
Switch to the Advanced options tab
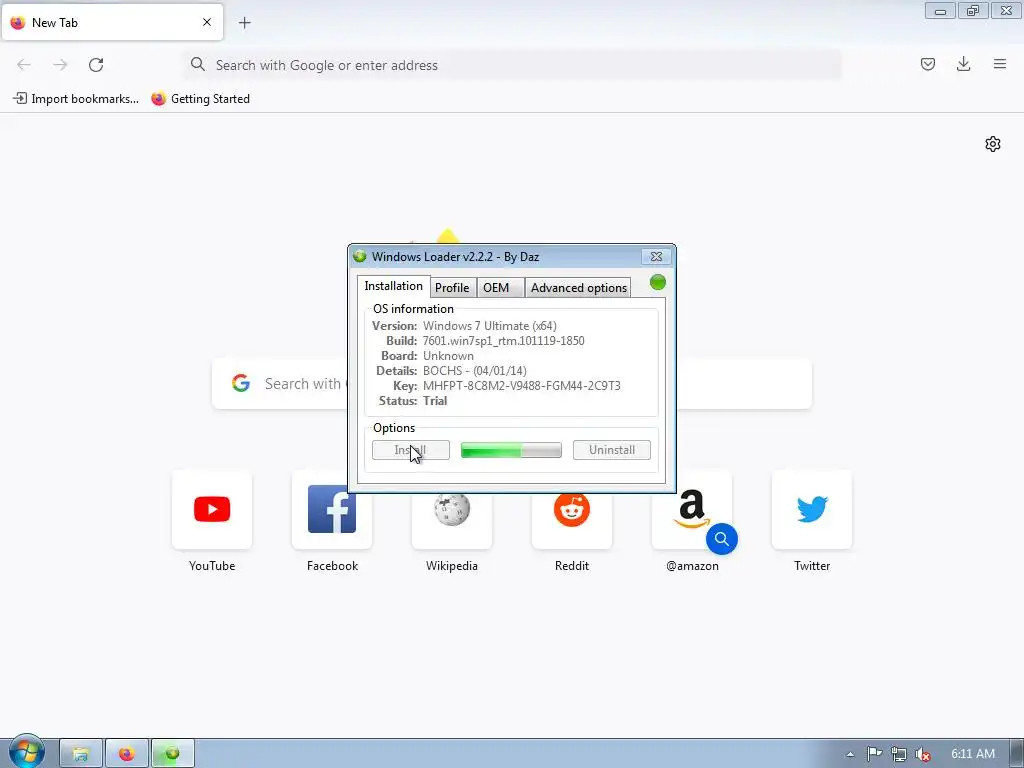click(579, 287)
